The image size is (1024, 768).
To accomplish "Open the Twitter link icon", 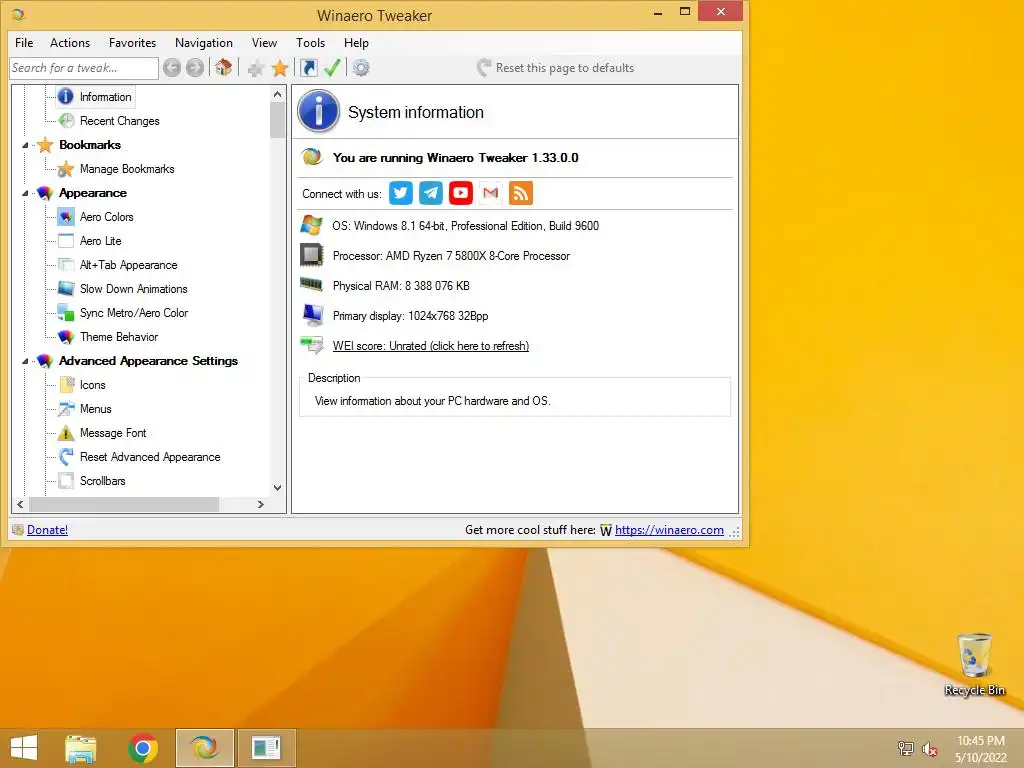I will coord(401,193).
